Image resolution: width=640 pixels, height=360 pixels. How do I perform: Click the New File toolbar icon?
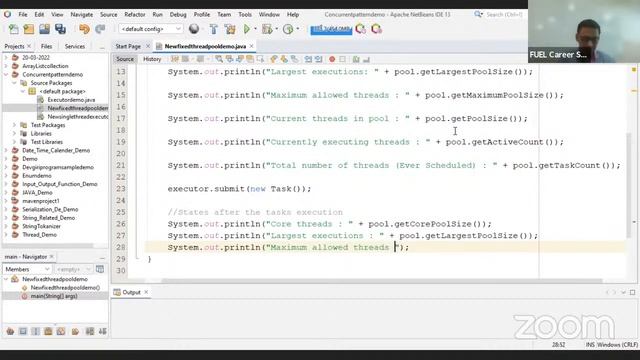[x=13, y=29]
